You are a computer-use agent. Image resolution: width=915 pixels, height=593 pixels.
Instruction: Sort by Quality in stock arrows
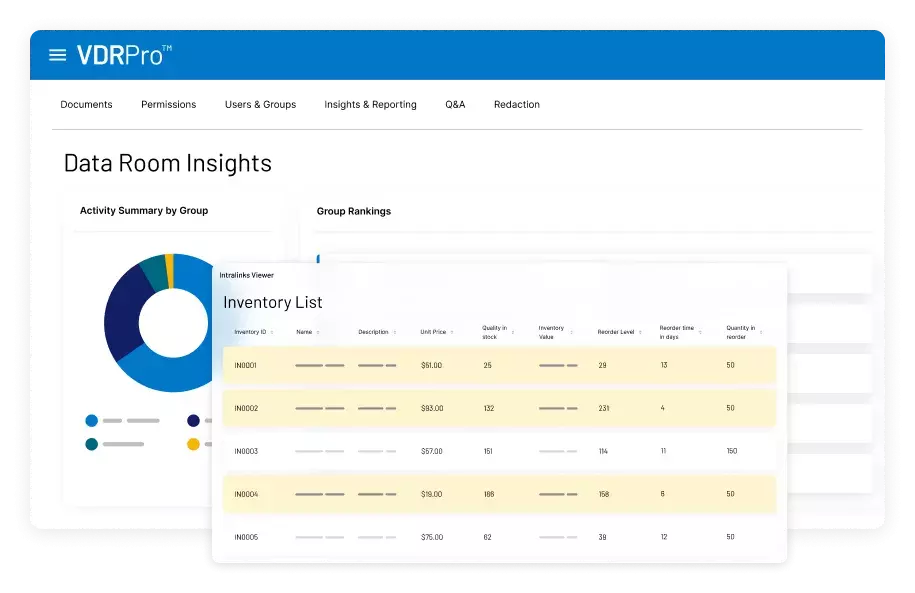tap(513, 332)
